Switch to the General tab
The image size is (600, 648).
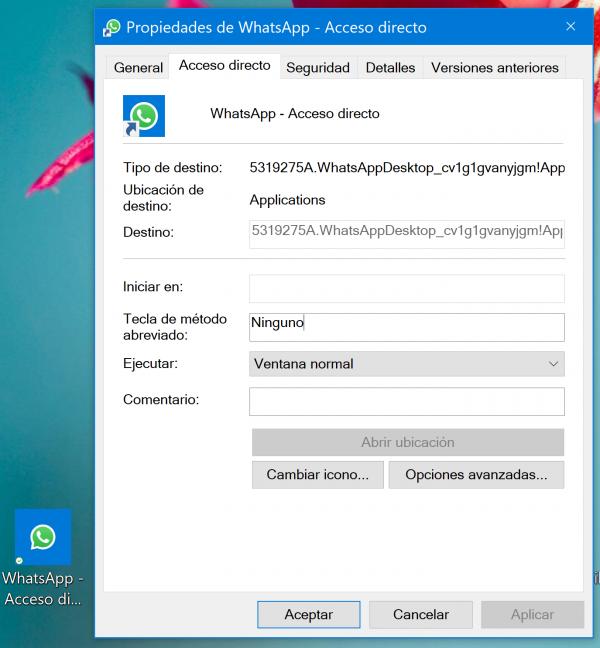(x=138, y=67)
